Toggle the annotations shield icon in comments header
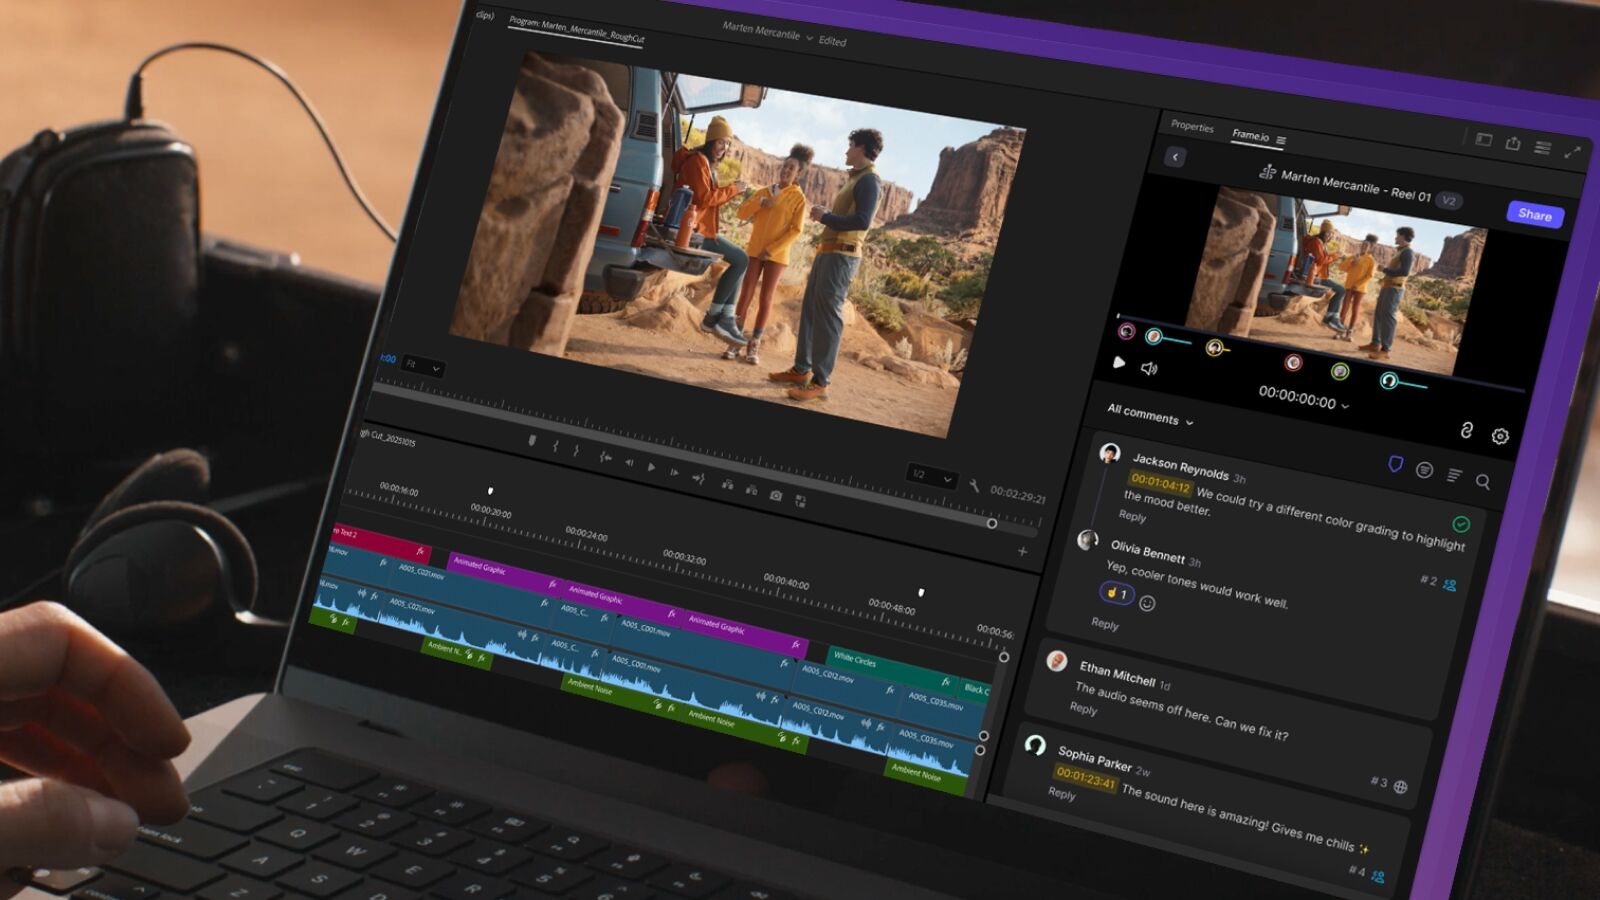1600x900 pixels. [x=1397, y=463]
